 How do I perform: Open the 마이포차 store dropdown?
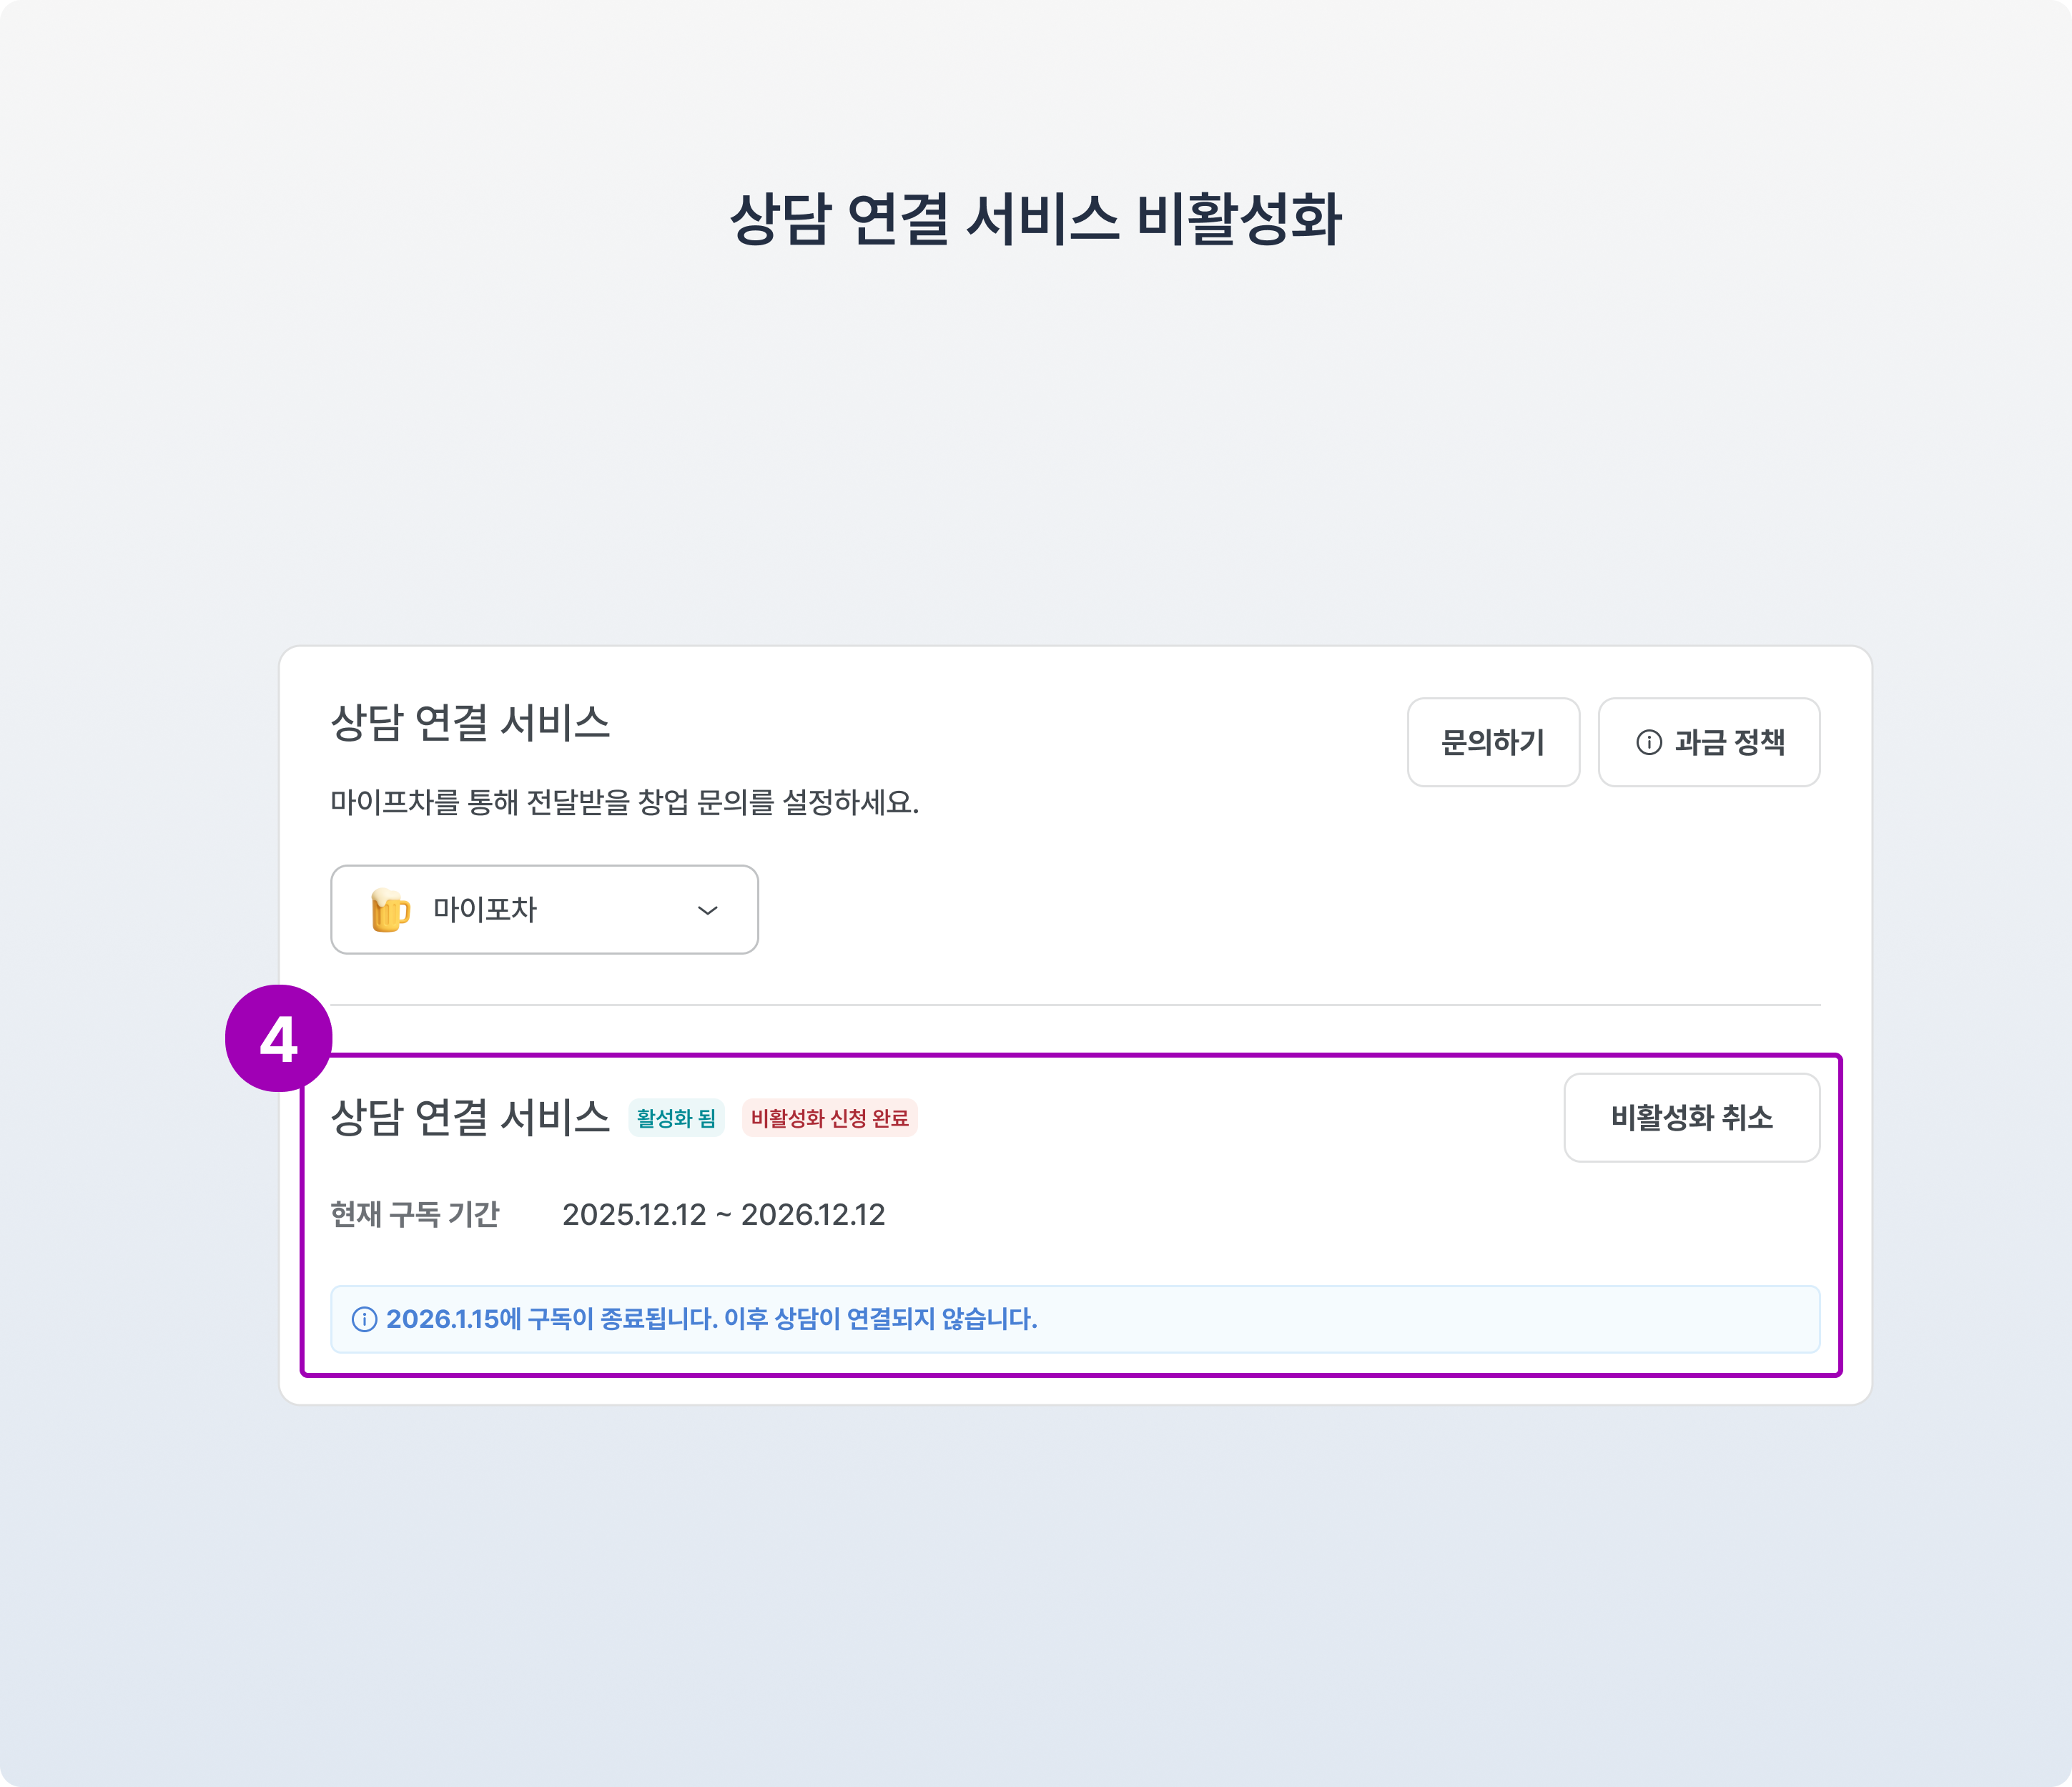click(544, 909)
